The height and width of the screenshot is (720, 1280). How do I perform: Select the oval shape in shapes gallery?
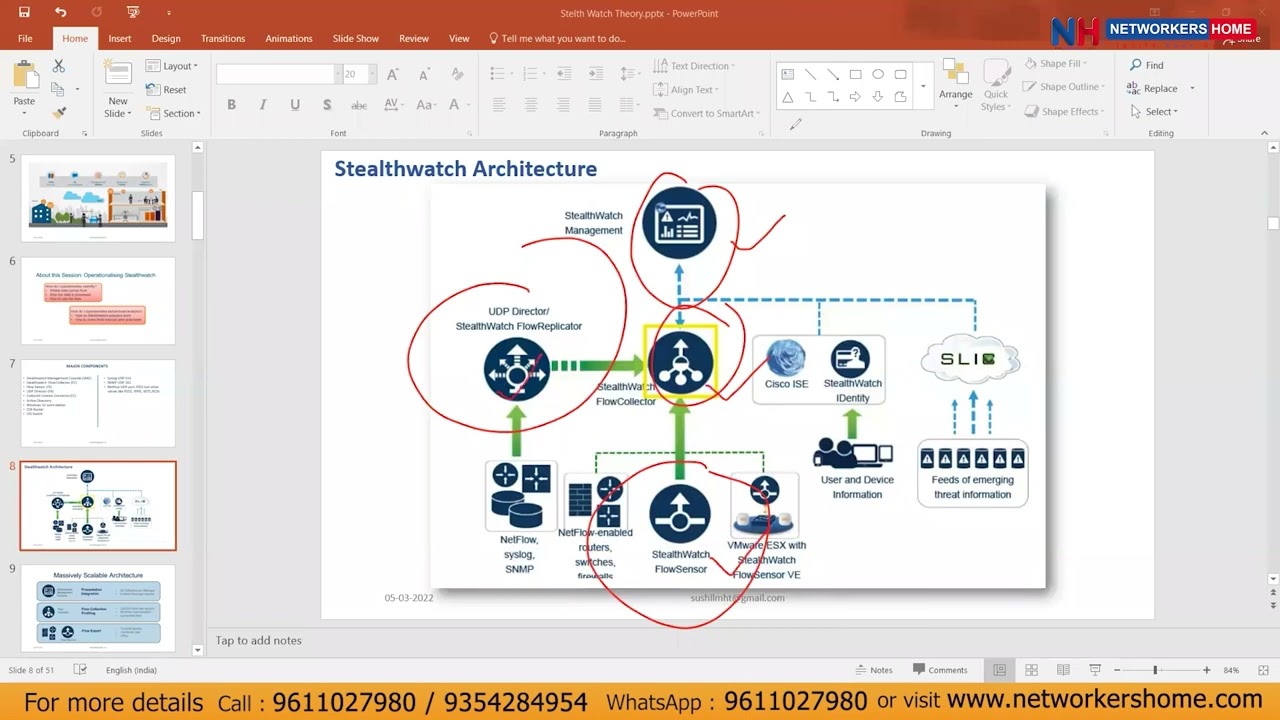(878, 74)
